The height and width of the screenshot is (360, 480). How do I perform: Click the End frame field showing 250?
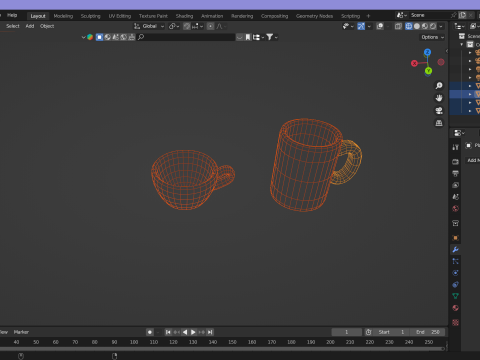pos(427,332)
